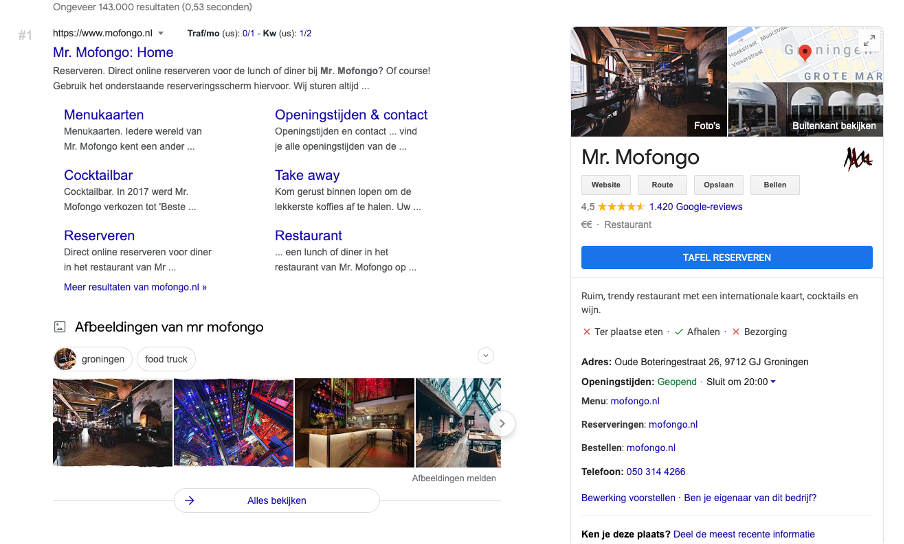
Task: Open Buitenkant bekijken thumbnail
Action: [805, 109]
